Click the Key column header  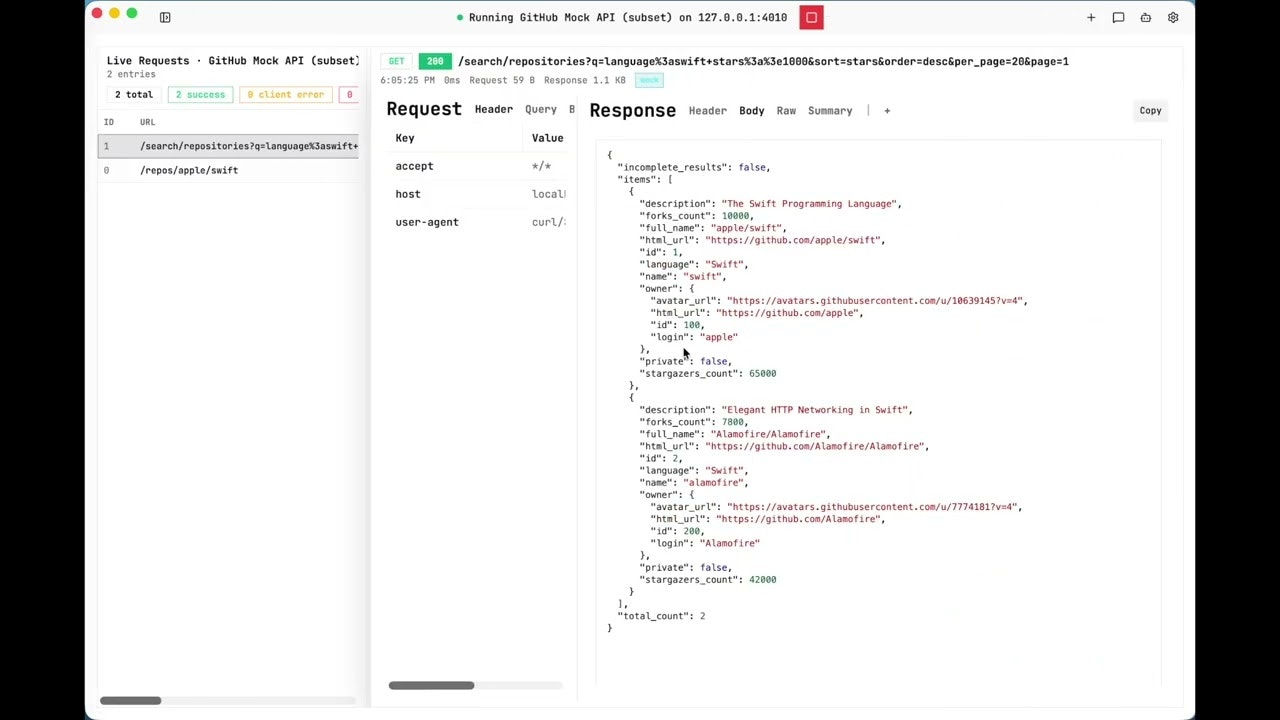coord(405,138)
